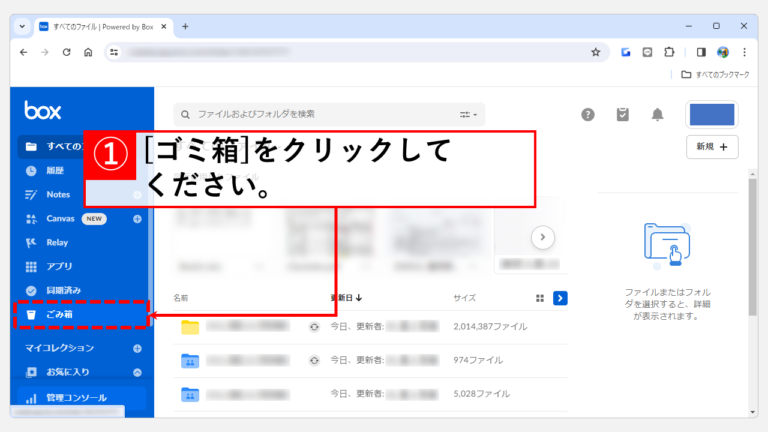Click the plus icon next to Canvas
768x432 pixels.
tap(137, 219)
